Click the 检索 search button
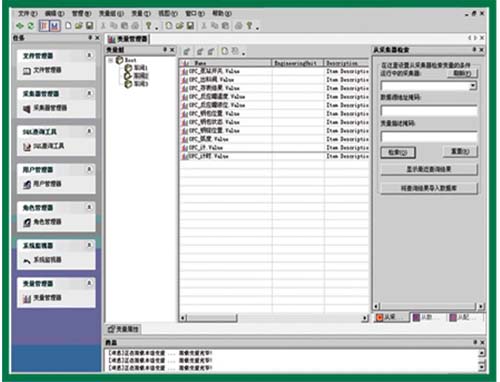 [x=398, y=152]
